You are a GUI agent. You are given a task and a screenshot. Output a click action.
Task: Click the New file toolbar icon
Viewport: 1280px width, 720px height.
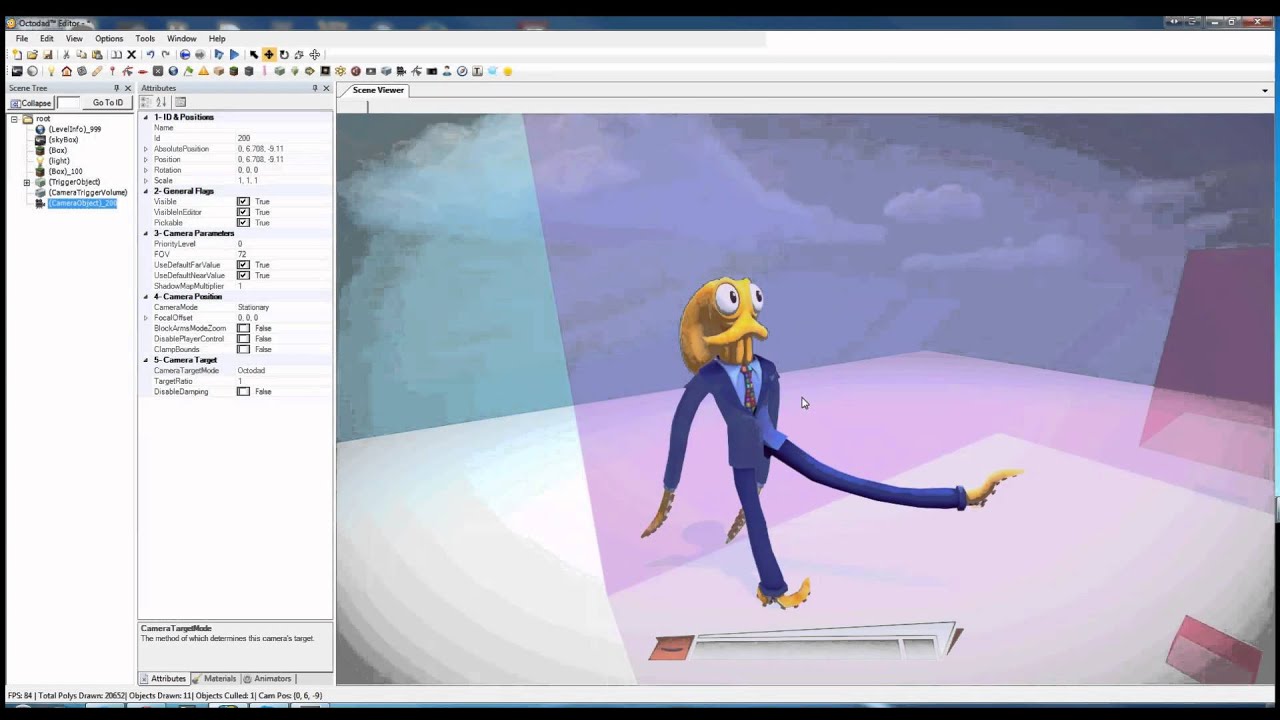[x=16, y=54]
